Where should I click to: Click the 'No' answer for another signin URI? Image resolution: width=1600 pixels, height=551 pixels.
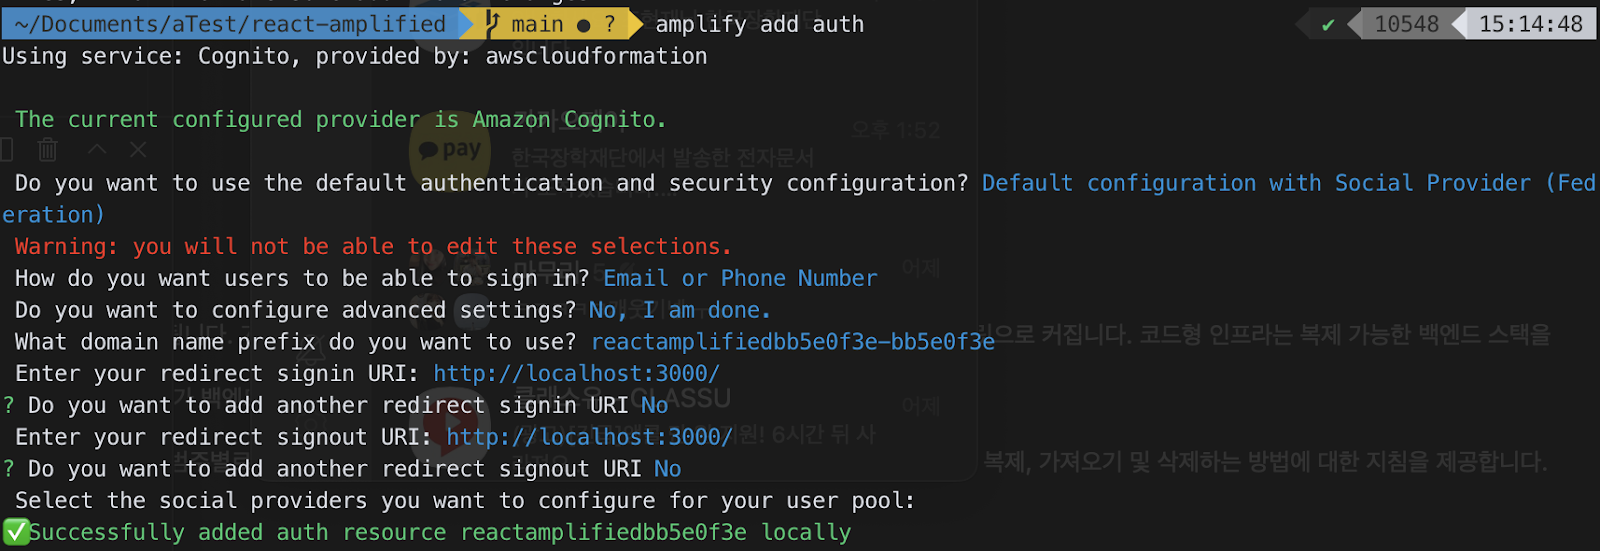pos(655,405)
